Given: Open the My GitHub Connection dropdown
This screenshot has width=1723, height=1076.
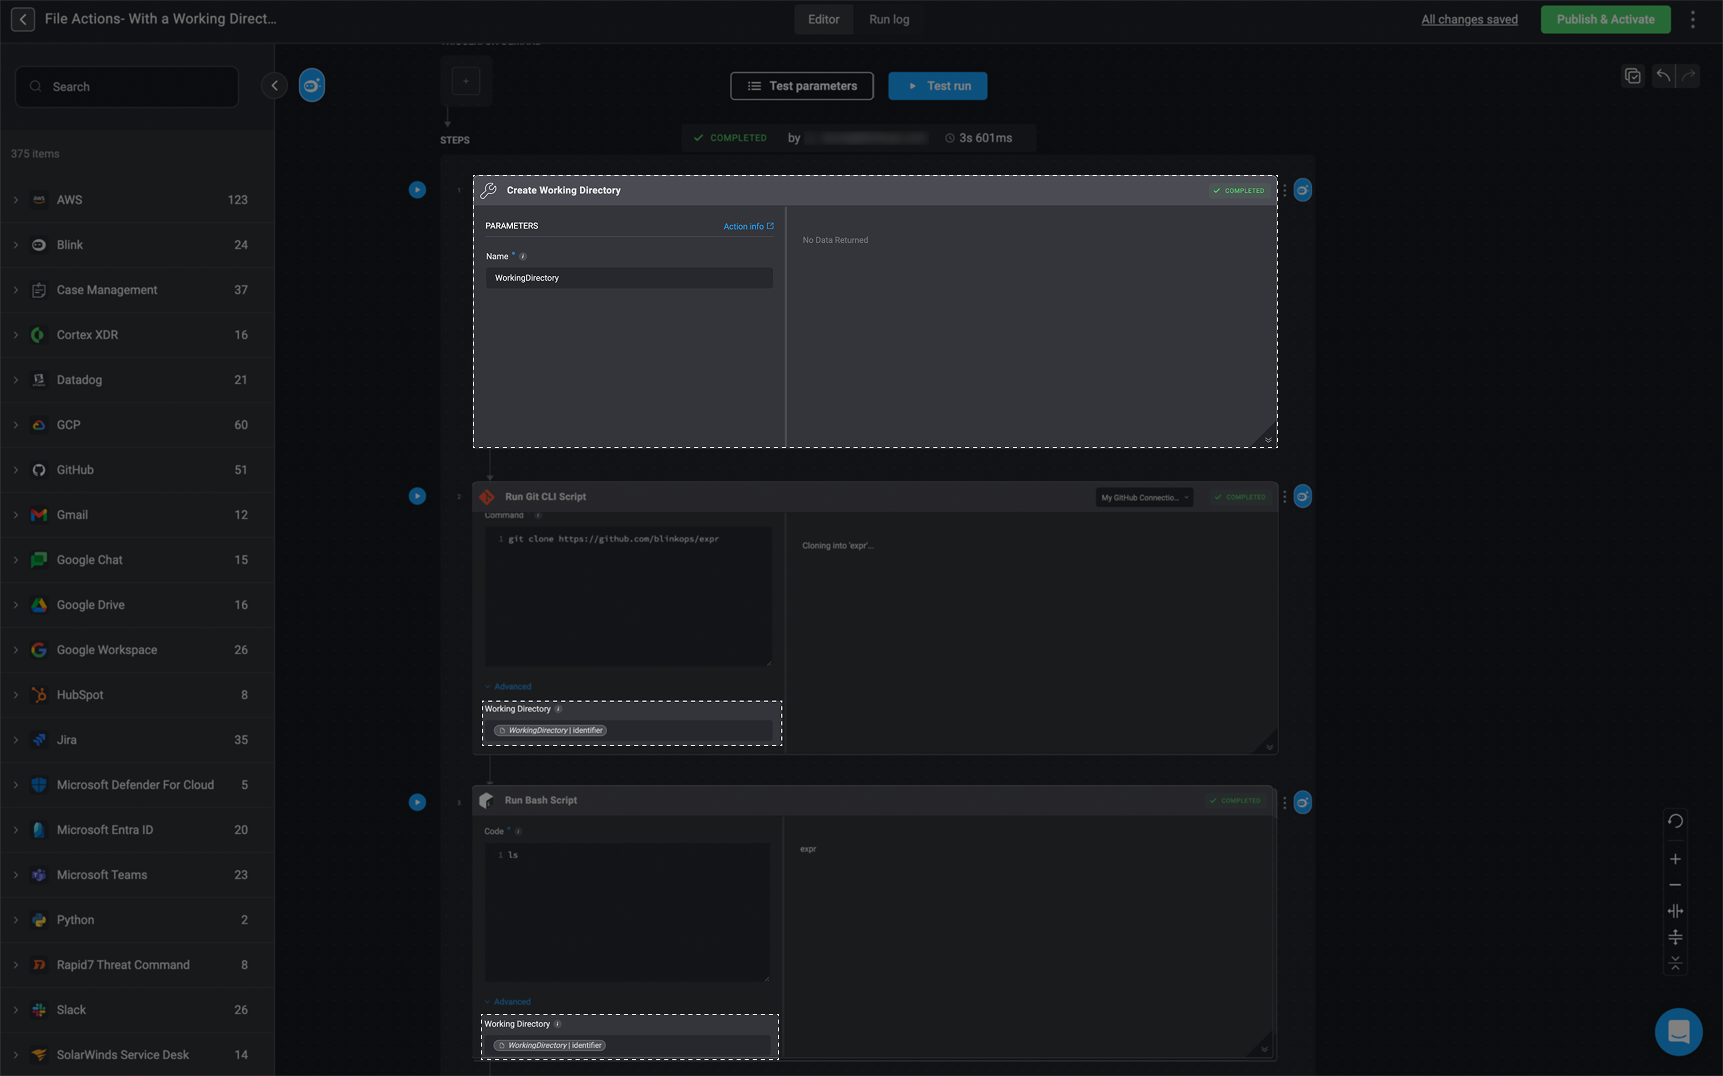Looking at the screenshot, I should [1143, 497].
